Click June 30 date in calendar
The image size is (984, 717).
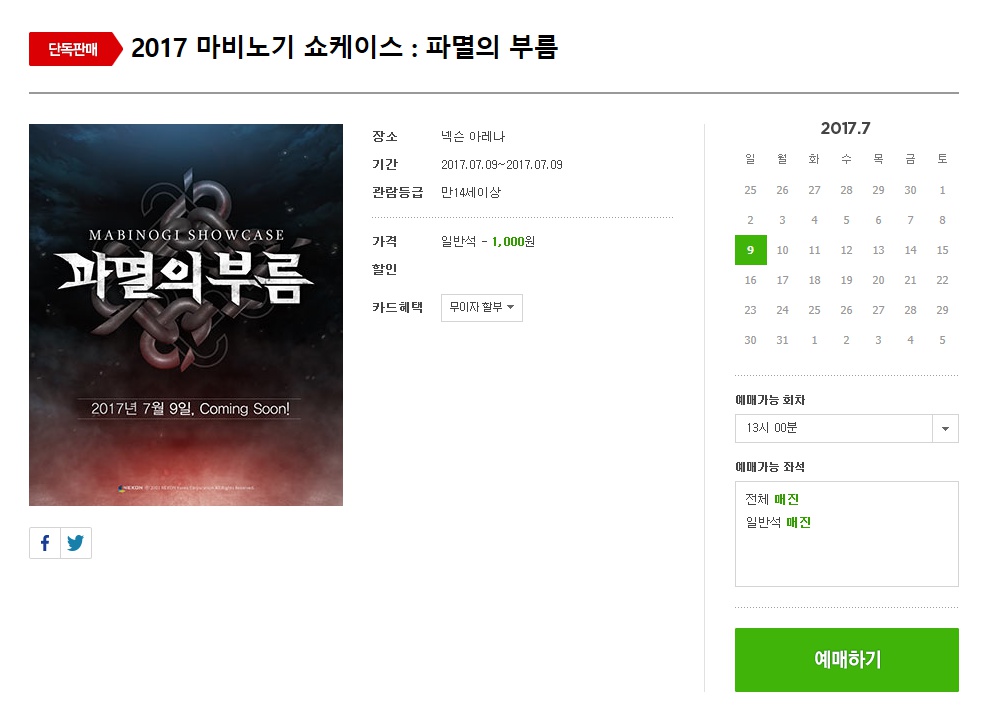click(x=911, y=190)
